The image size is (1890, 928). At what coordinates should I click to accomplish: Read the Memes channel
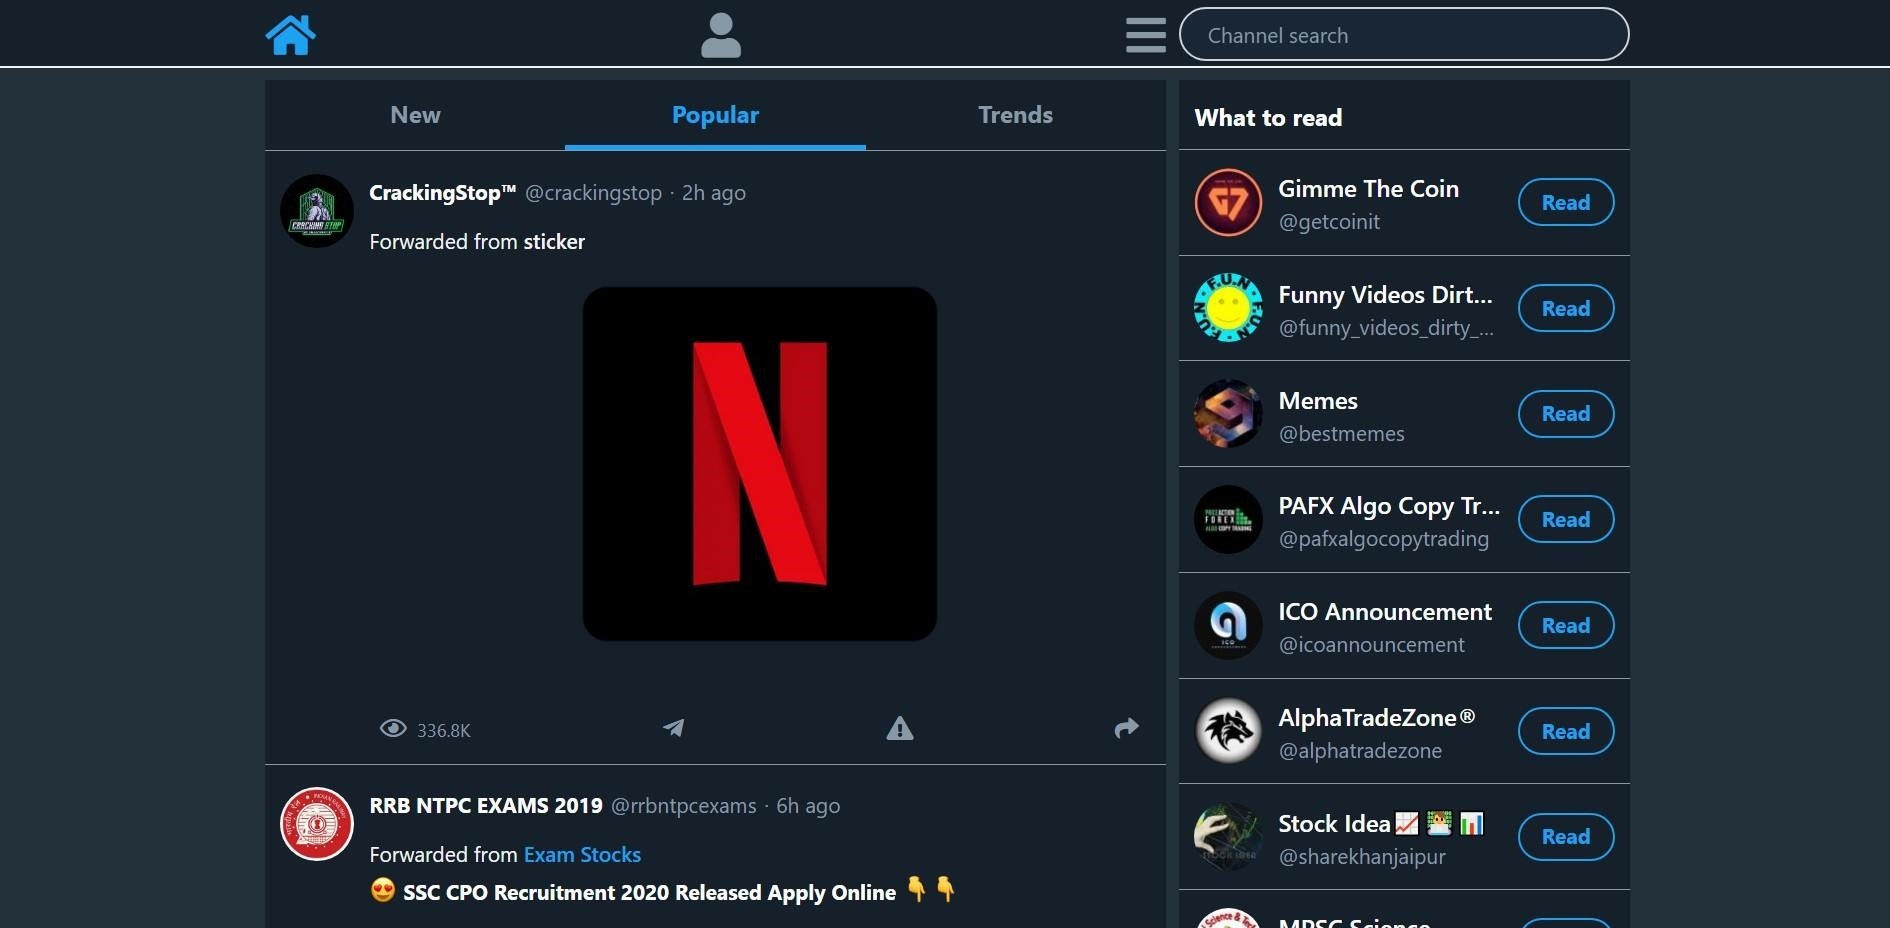click(x=1566, y=414)
